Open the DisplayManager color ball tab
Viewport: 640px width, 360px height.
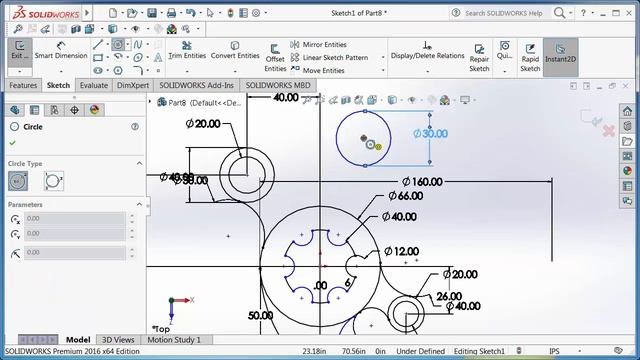tap(94, 110)
